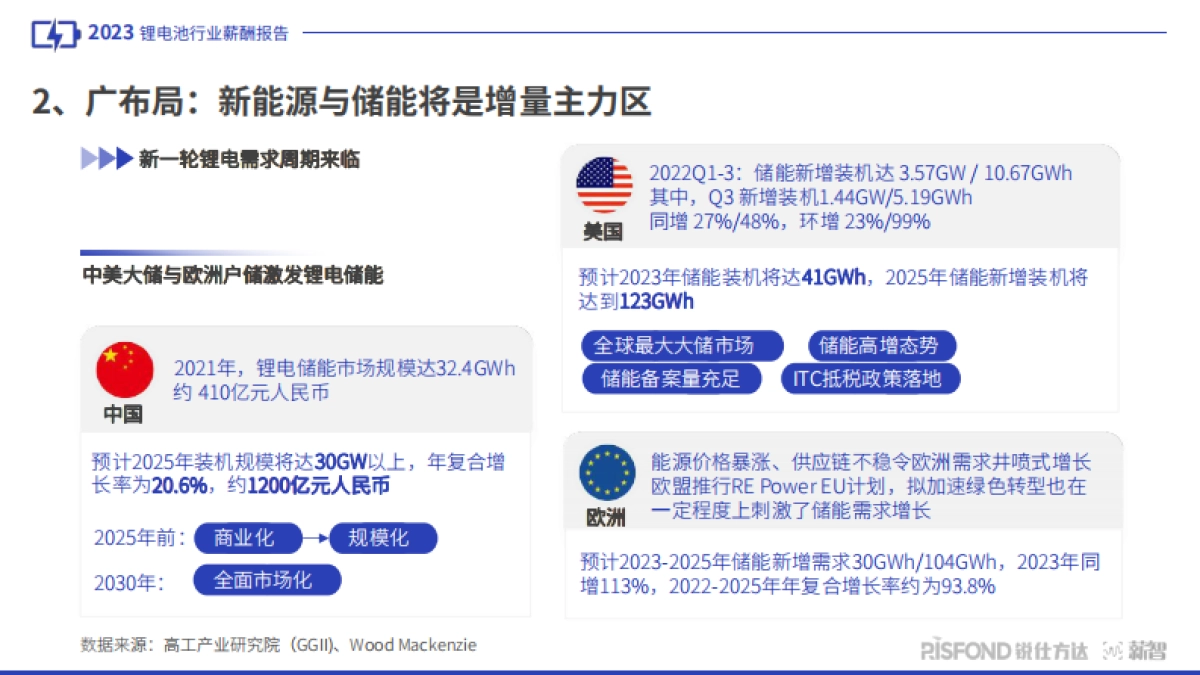The width and height of the screenshot is (1200, 675).
Task: Select the 规模化 pill button
Action: pos(383,538)
